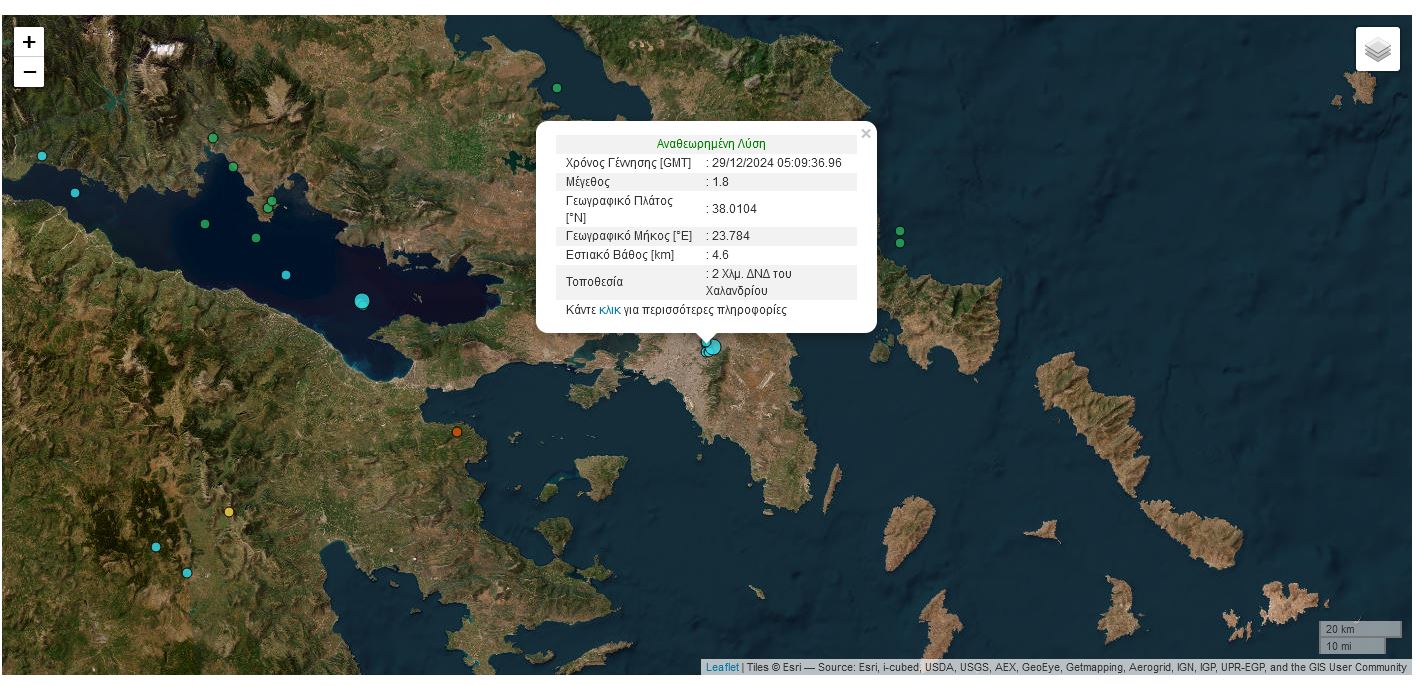
Task: Click the cyan marker nearest the left edge
Action: [42, 156]
